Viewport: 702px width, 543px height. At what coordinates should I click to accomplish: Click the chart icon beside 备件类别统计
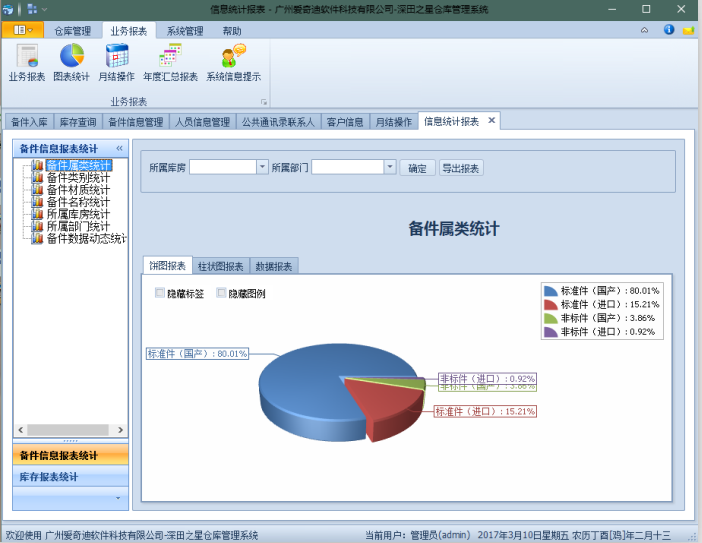tap(37, 178)
